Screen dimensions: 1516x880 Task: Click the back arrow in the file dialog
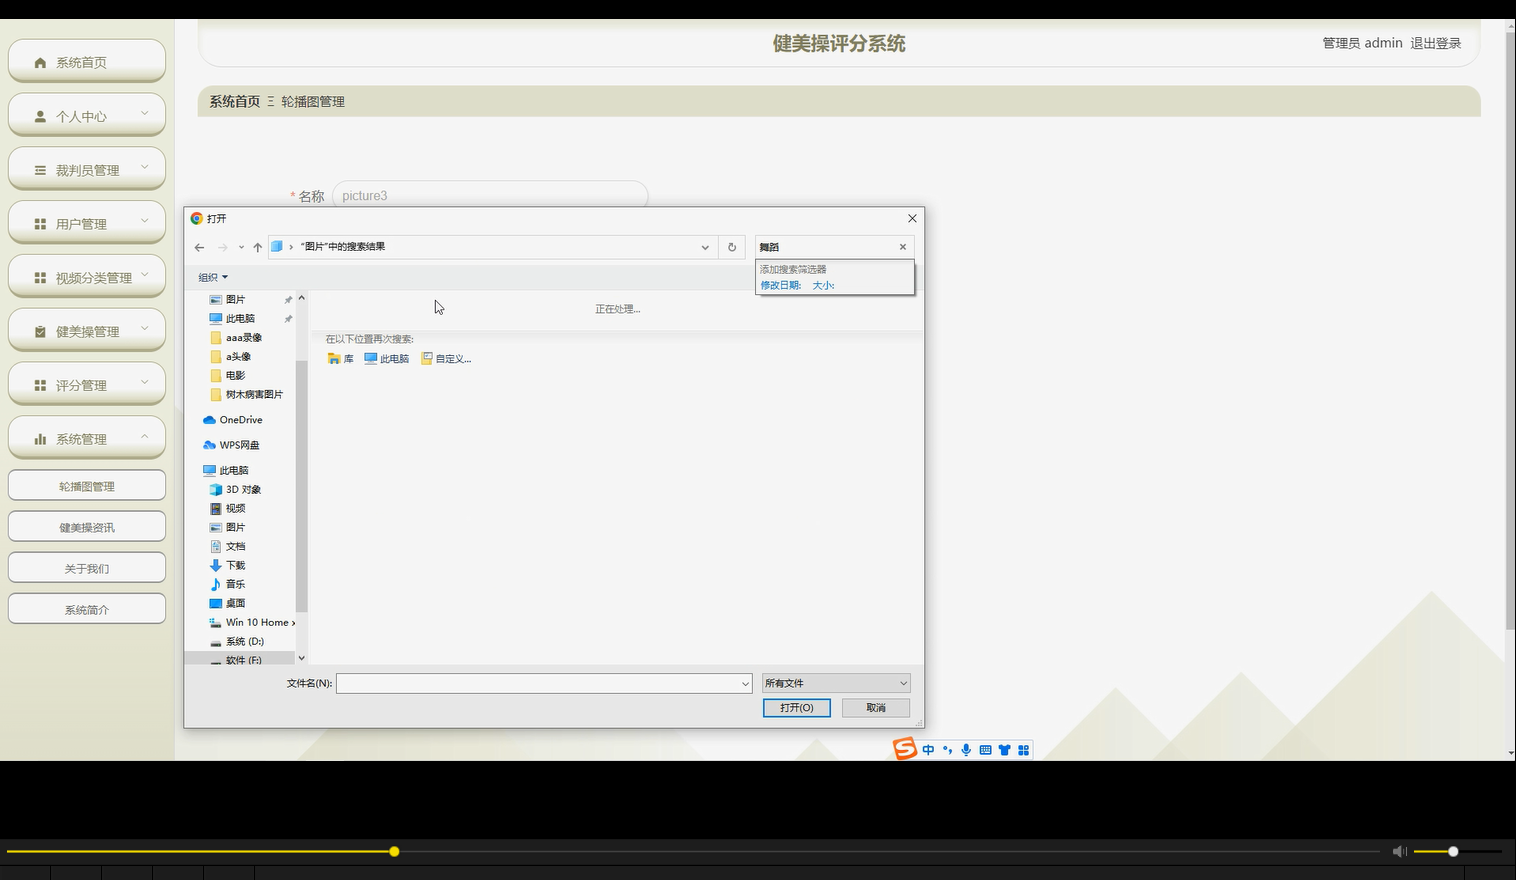tap(199, 247)
